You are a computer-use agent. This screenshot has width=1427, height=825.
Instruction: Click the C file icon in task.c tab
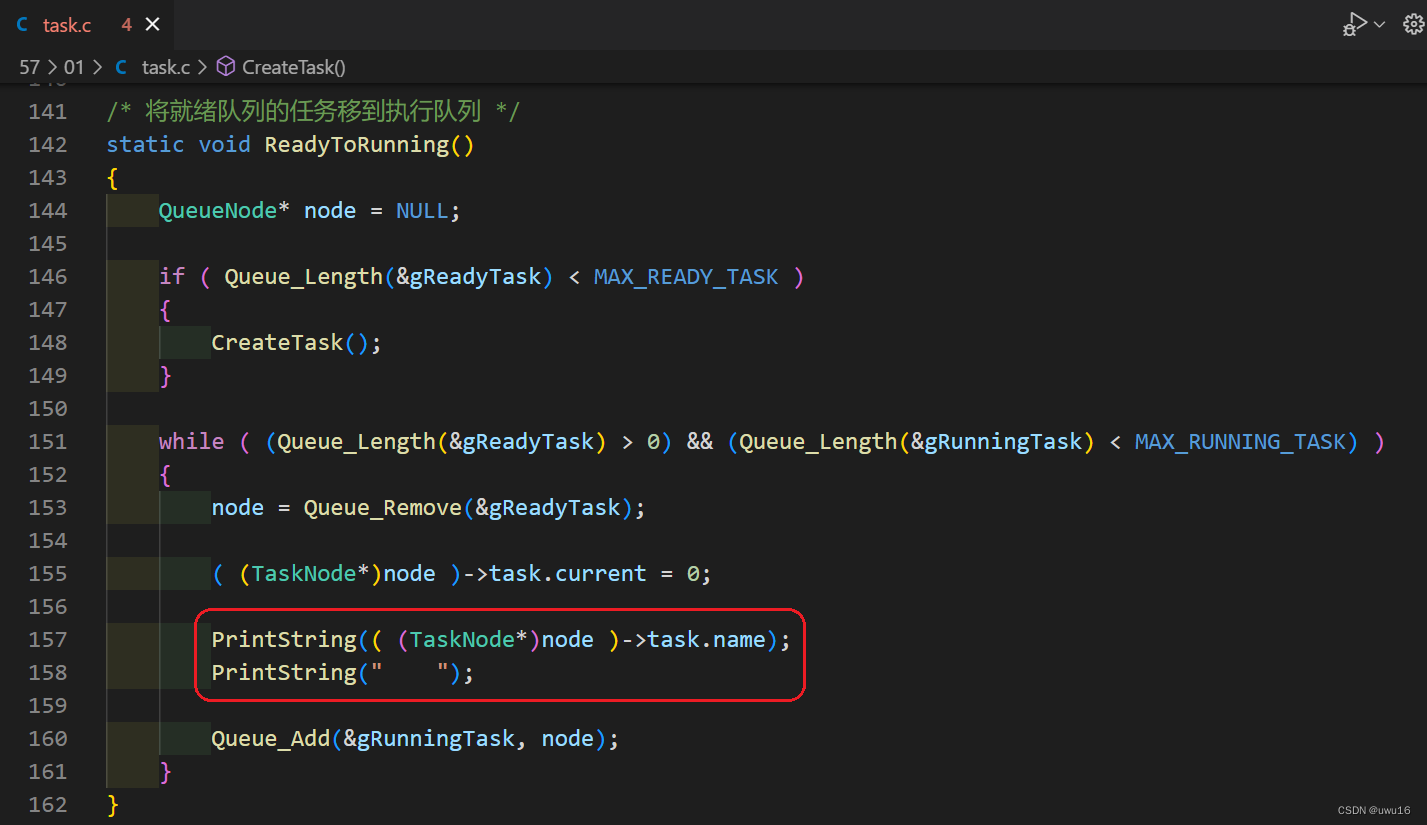[22, 25]
